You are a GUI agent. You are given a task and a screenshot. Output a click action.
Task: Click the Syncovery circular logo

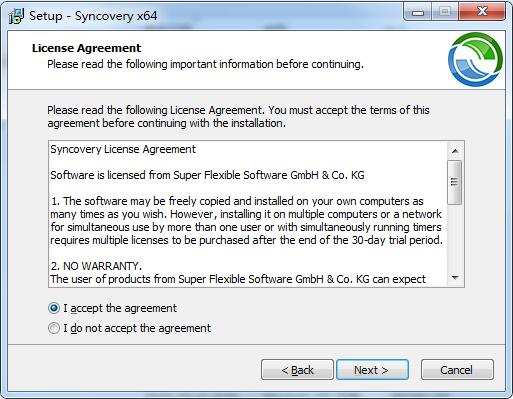pyautogui.click(x=475, y=60)
